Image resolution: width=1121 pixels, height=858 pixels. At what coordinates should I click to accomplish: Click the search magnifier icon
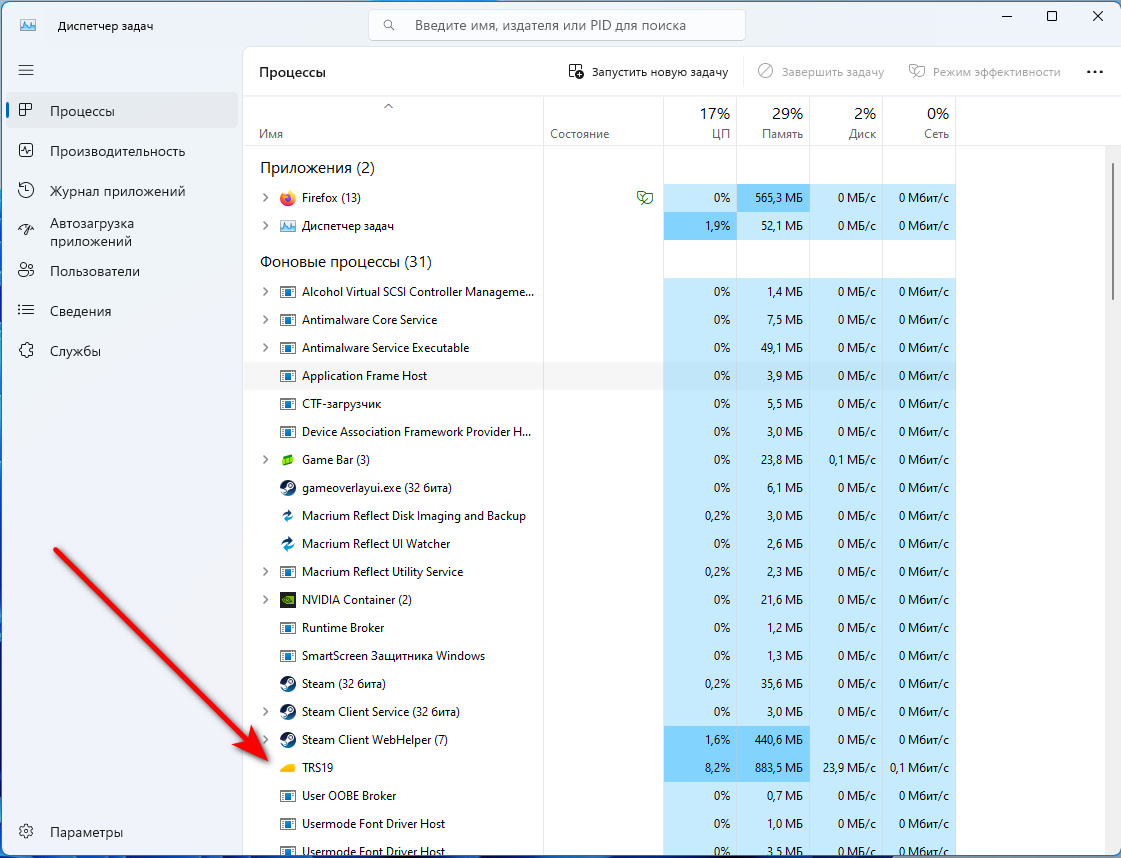coord(389,25)
